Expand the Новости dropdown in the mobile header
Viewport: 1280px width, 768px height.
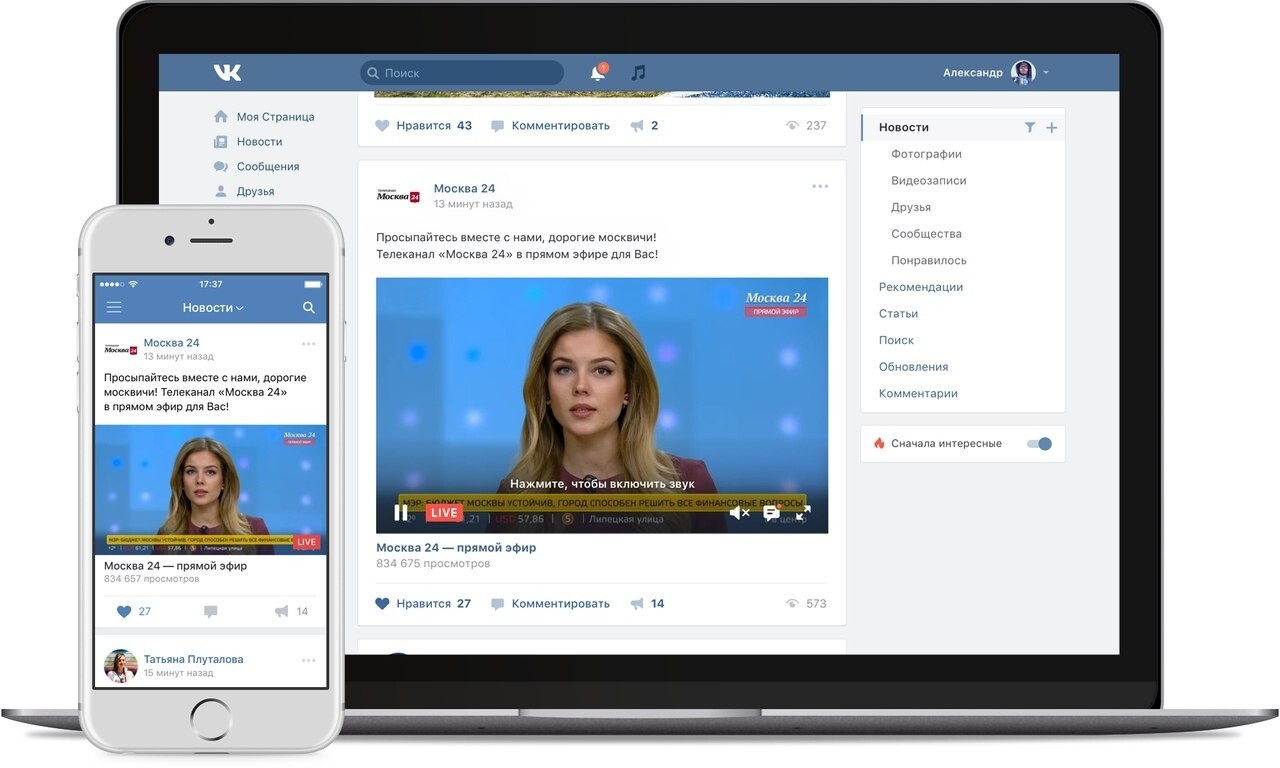pos(212,307)
